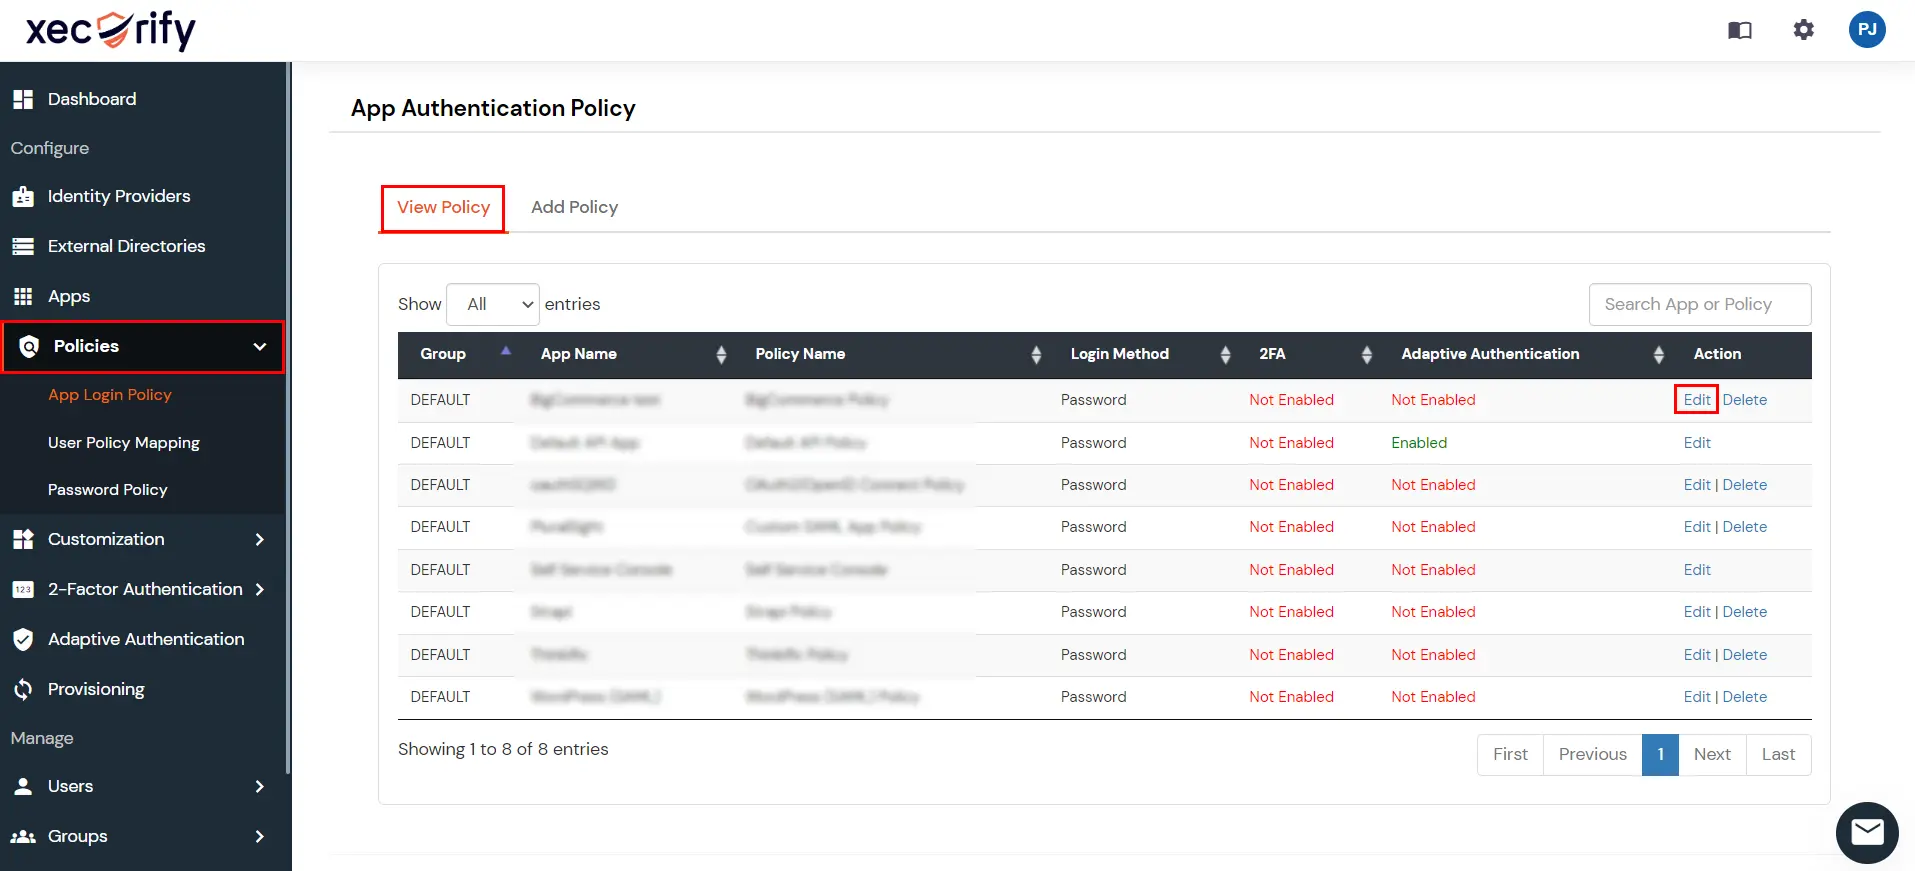Sort table by App Name arrows
Viewport: 1915px width, 871px height.
click(721, 354)
